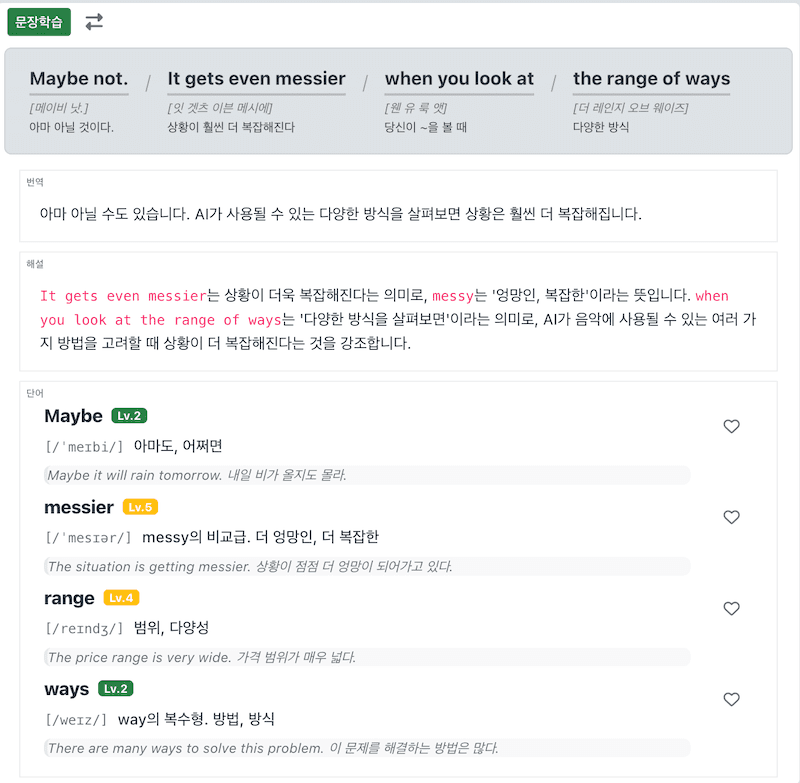The height and width of the screenshot is (783, 800).
Task: Select the phrase "It gets even messier"
Action: [256, 79]
